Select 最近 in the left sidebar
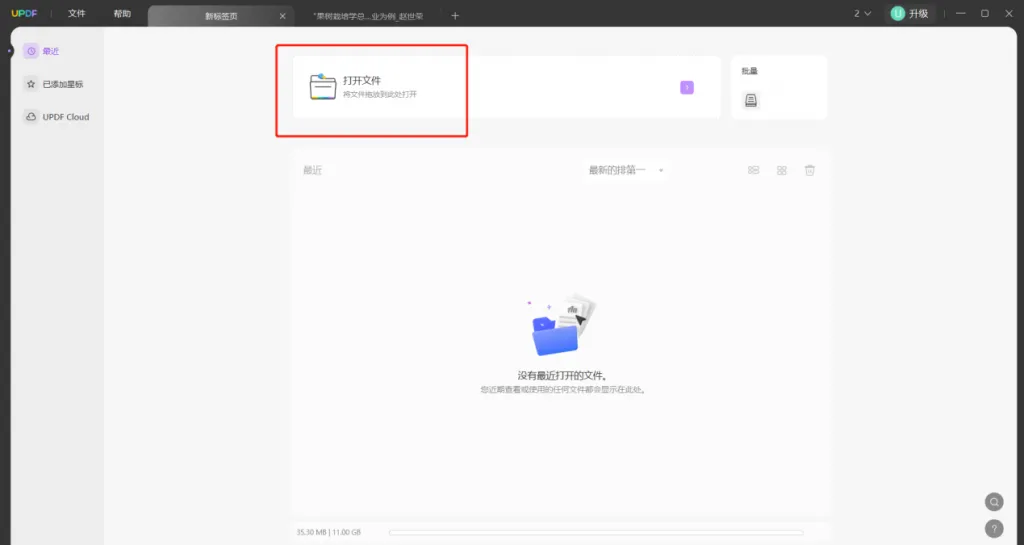Image resolution: width=1024 pixels, height=545 pixels. click(x=42, y=51)
